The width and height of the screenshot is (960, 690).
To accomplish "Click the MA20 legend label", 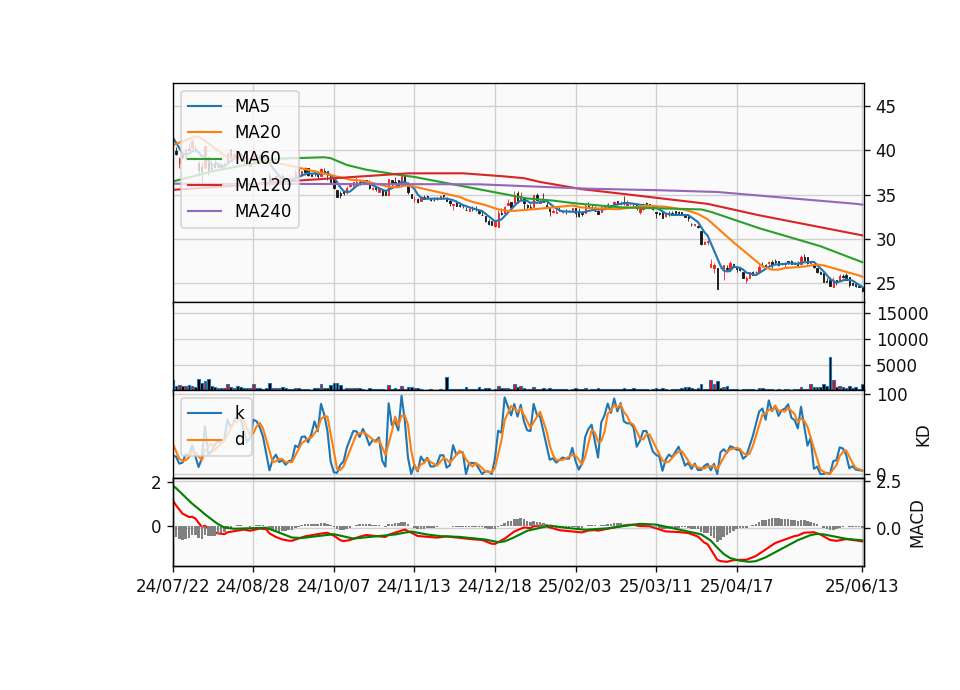I will (257, 132).
